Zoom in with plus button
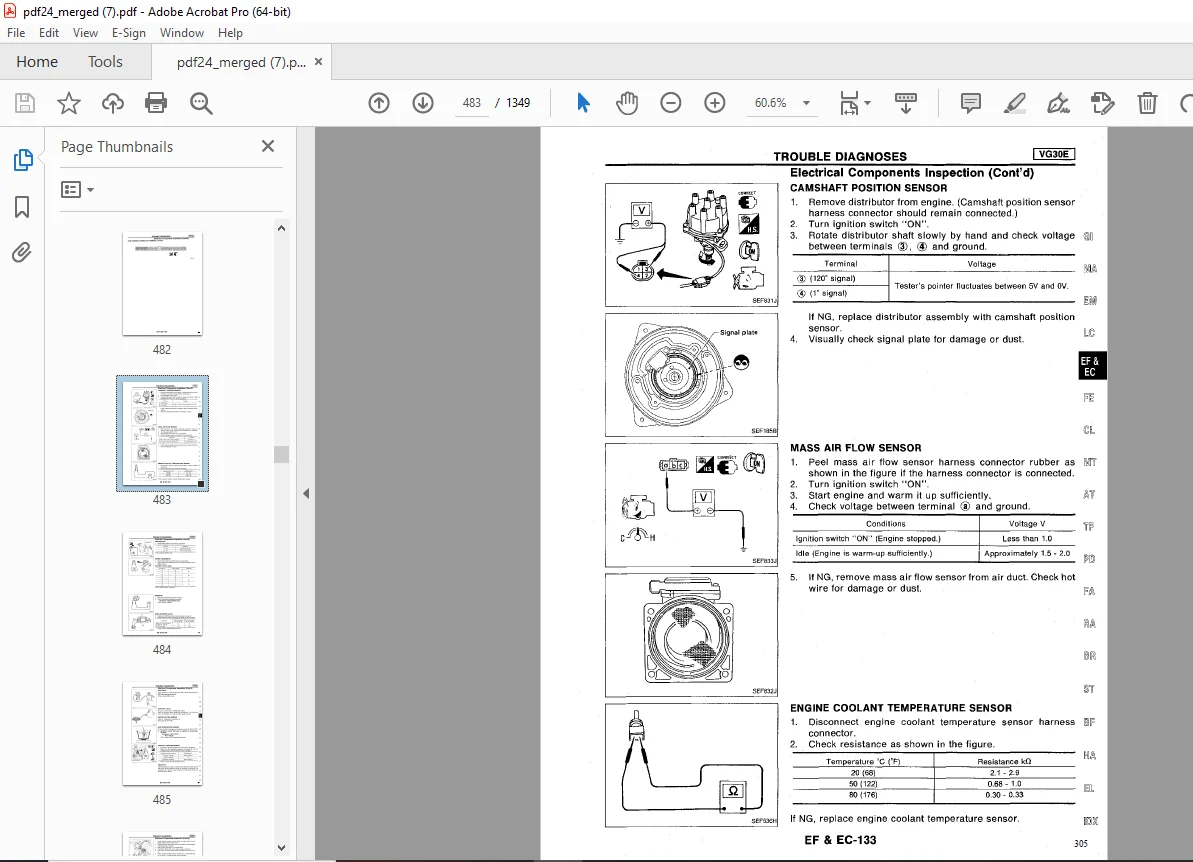The image size is (1193, 862). coord(714,103)
